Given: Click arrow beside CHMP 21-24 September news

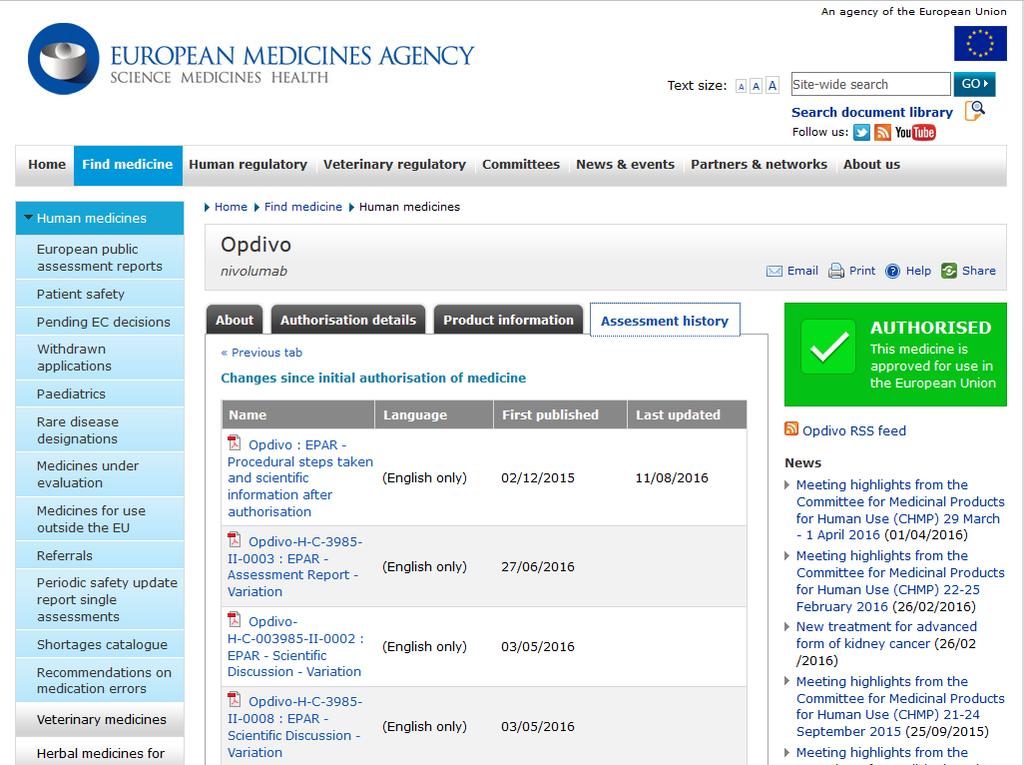Looking at the screenshot, I should [x=787, y=681].
